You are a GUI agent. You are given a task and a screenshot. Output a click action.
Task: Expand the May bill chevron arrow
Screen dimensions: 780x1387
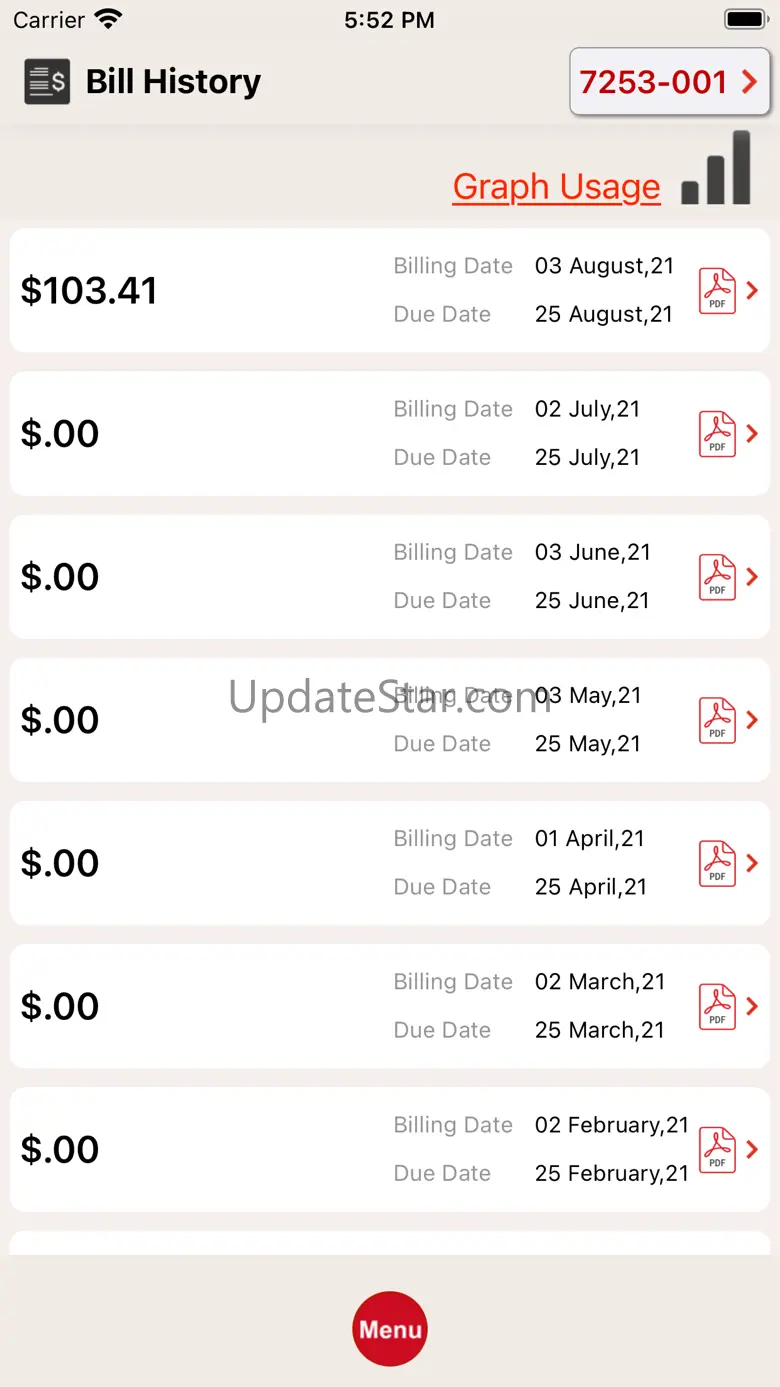click(x=753, y=720)
